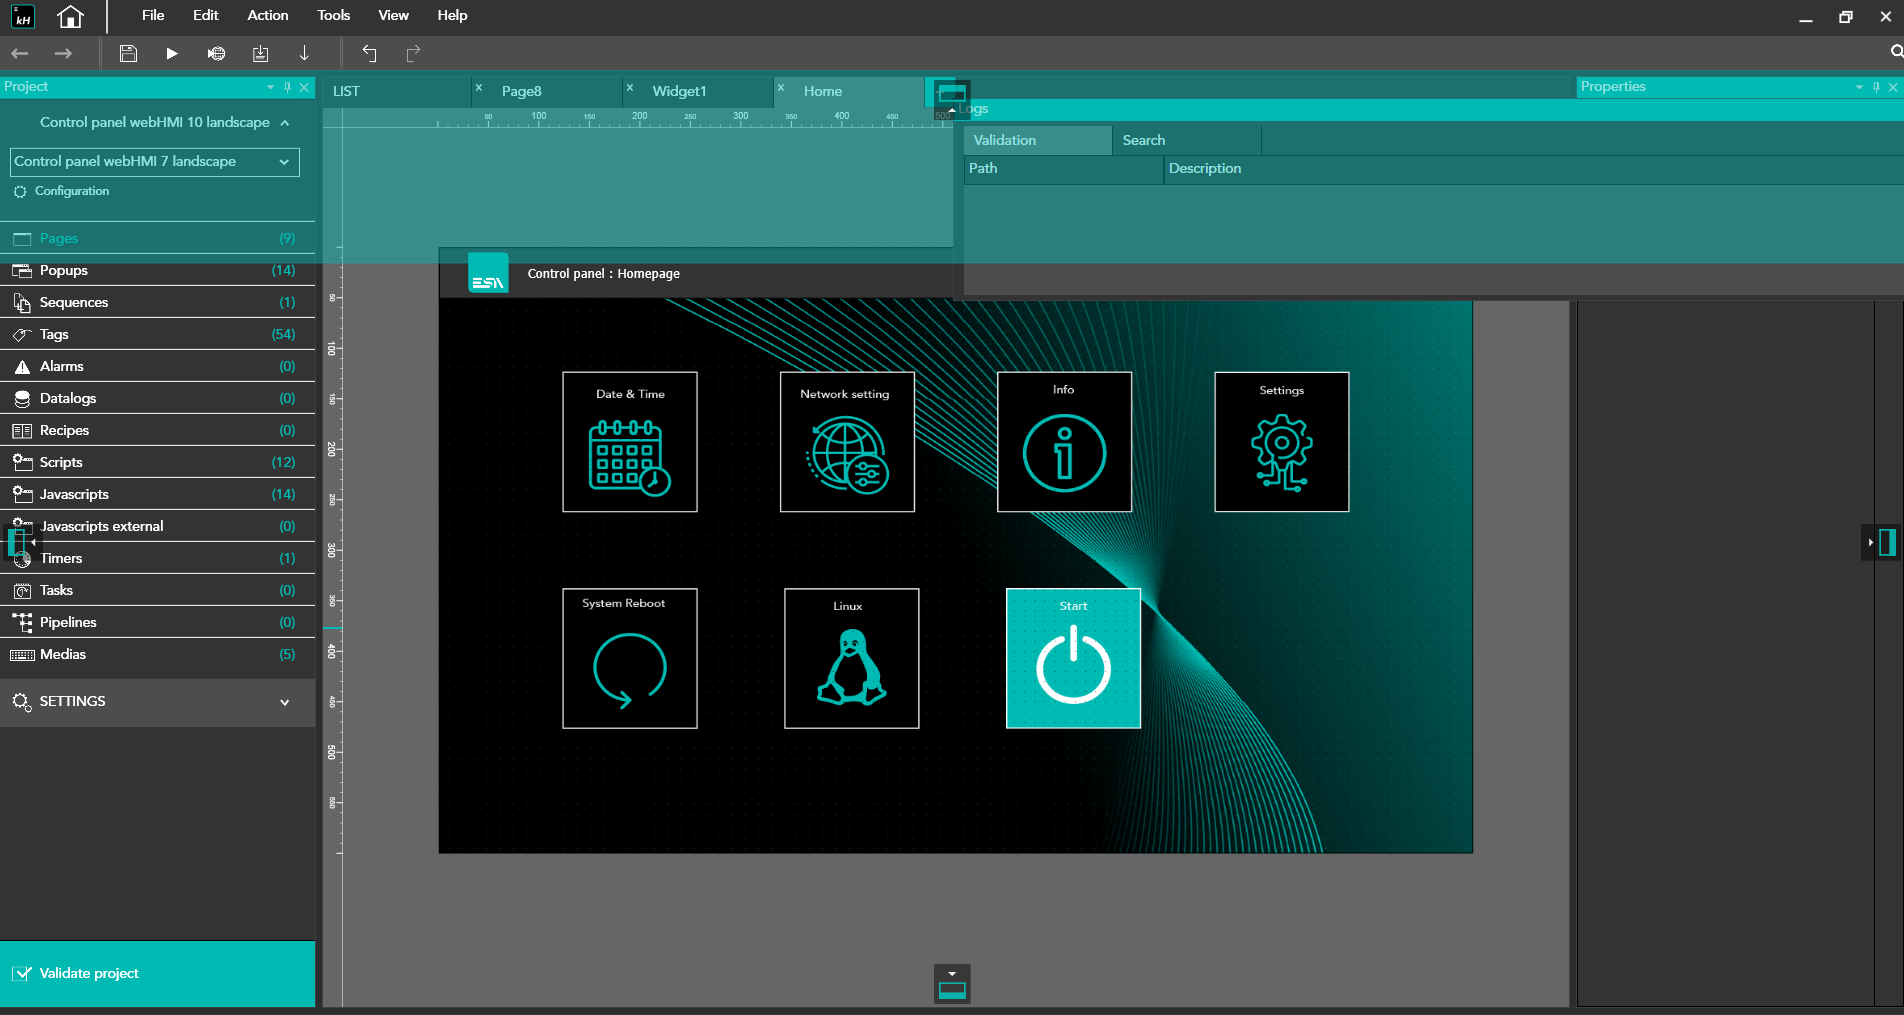The width and height of the screenshot is (1904, 1015).
Task: Open the Configuration link
Action: coord(72,191)
